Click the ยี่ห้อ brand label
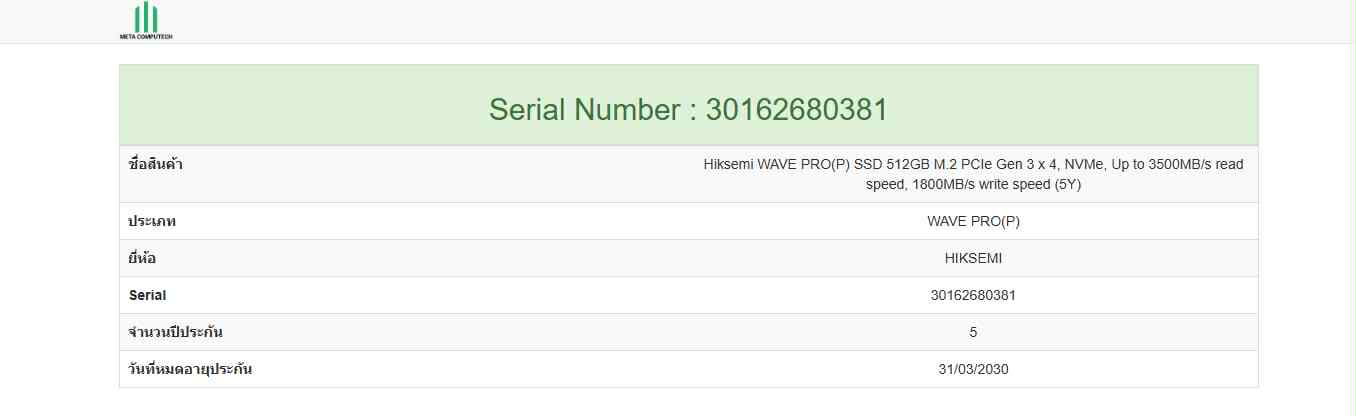Viewport: 1356px width, 416px height. [143, 258]
